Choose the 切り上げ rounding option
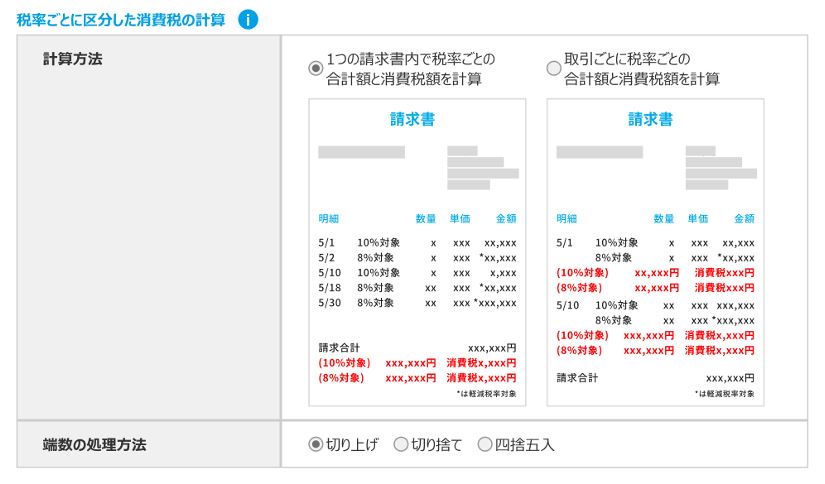825x484 pixels. pyautogui.click(x=316, y=445)
